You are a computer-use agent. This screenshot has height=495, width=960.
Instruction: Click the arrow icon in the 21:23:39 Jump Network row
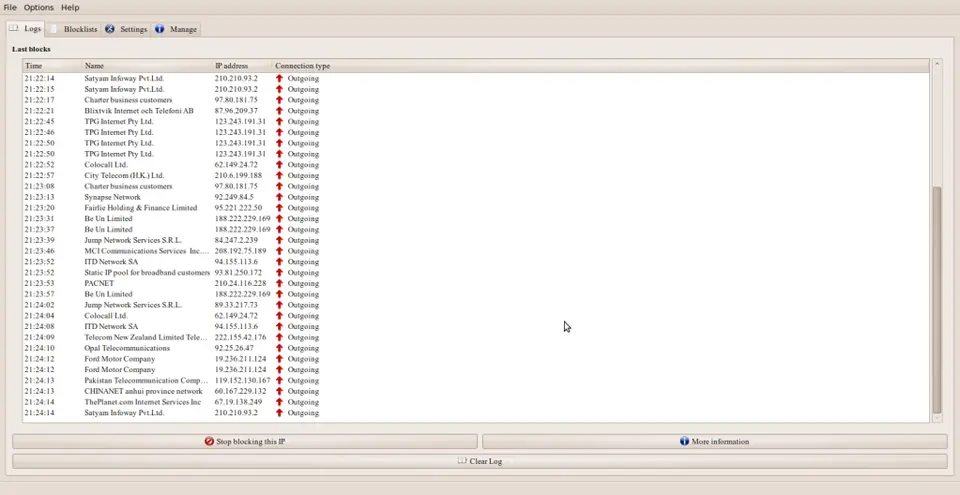(279, 240)
